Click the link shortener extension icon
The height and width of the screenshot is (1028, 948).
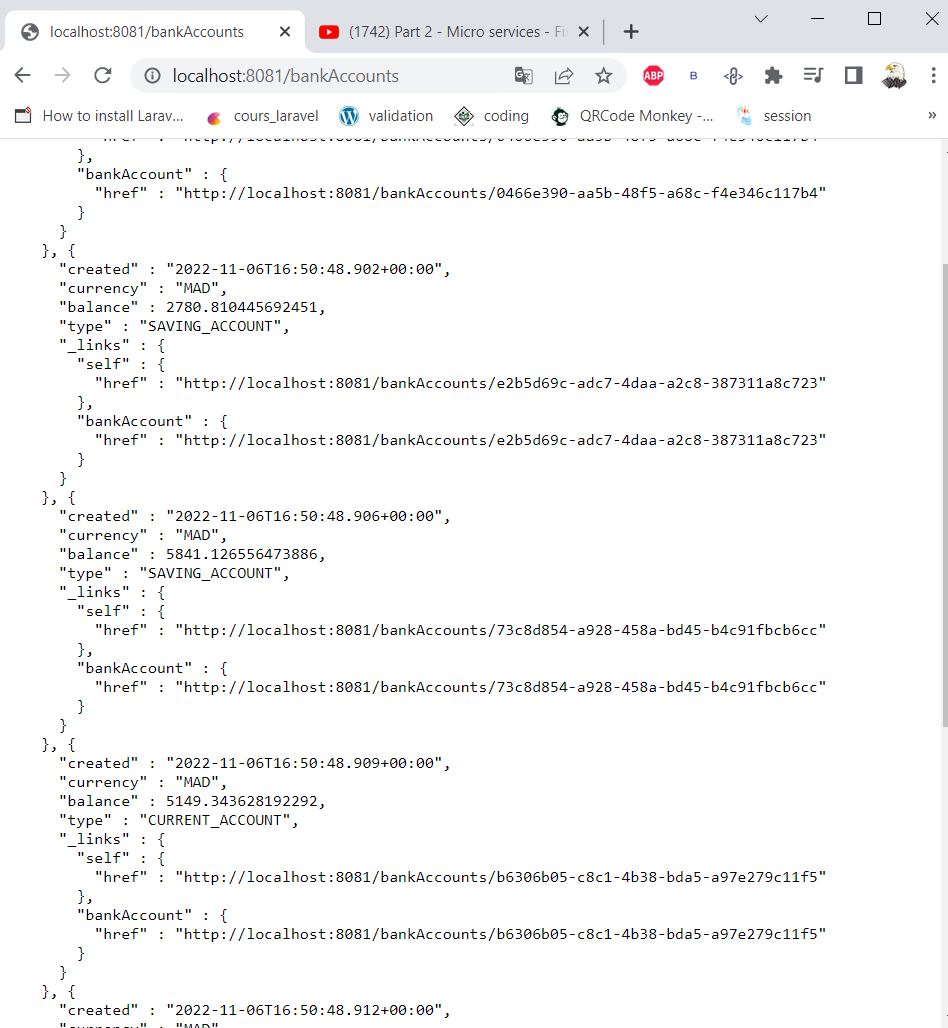733,75
